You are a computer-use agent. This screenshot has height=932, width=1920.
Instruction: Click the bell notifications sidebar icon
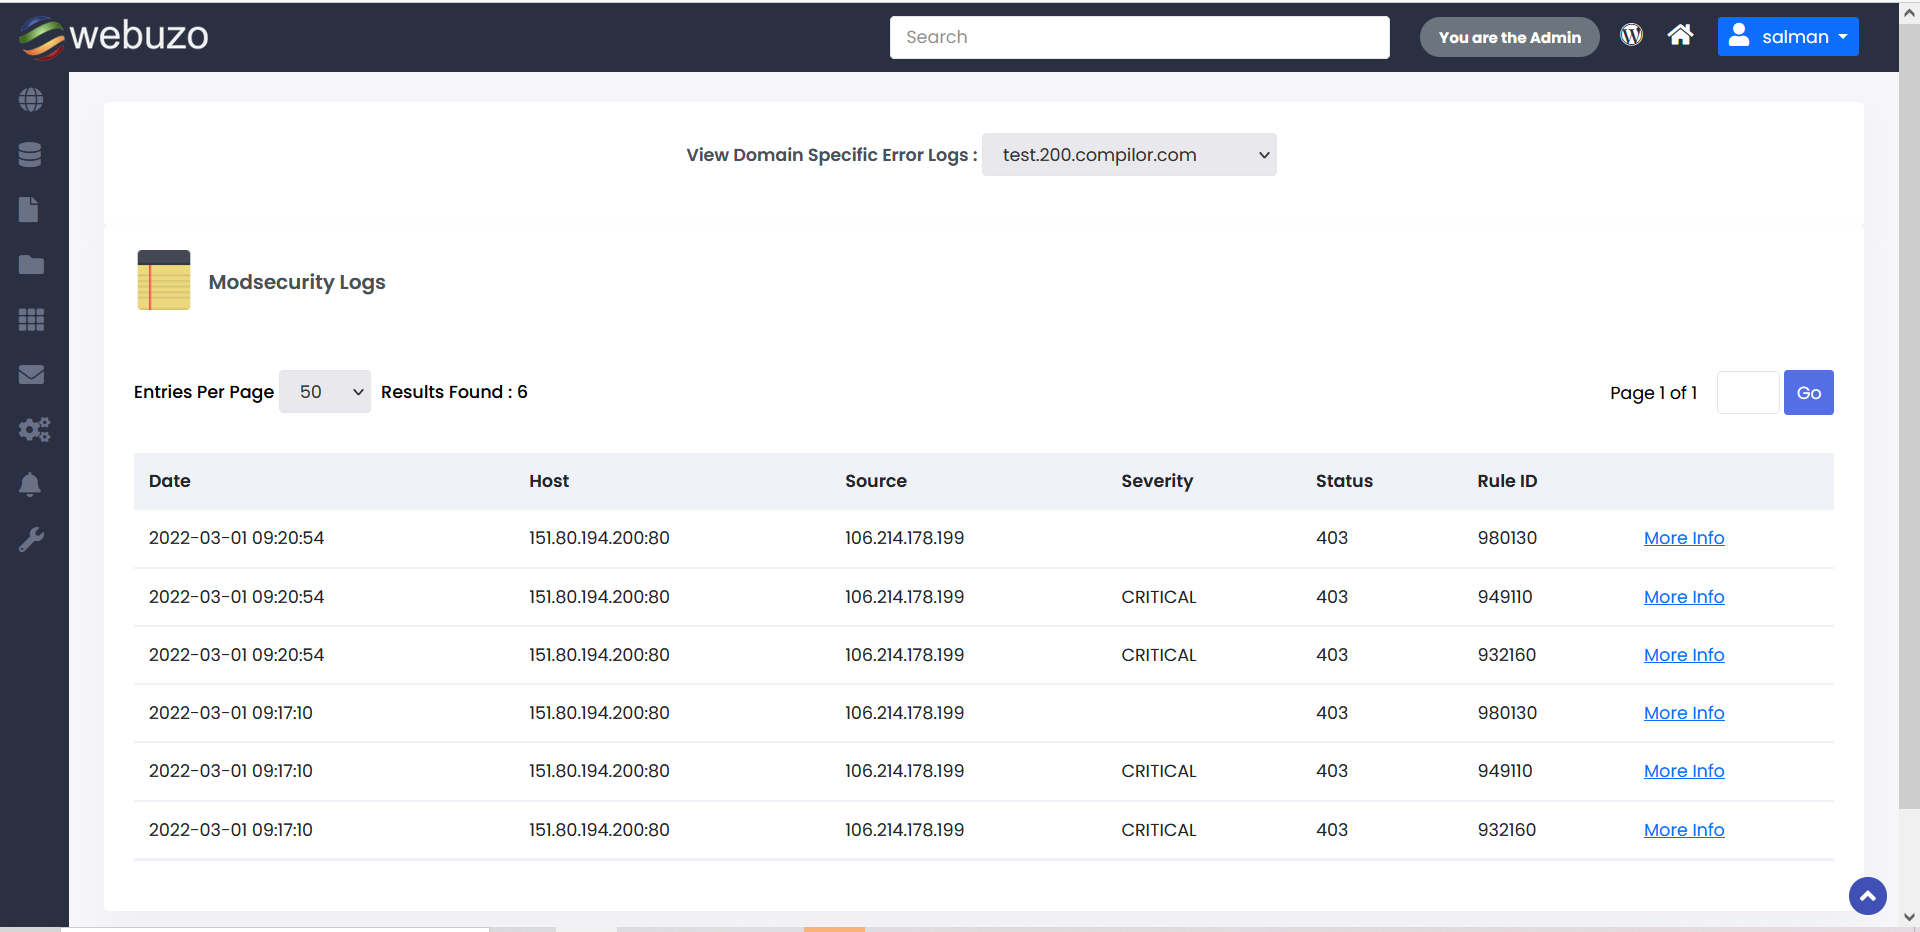click(30, 485)
